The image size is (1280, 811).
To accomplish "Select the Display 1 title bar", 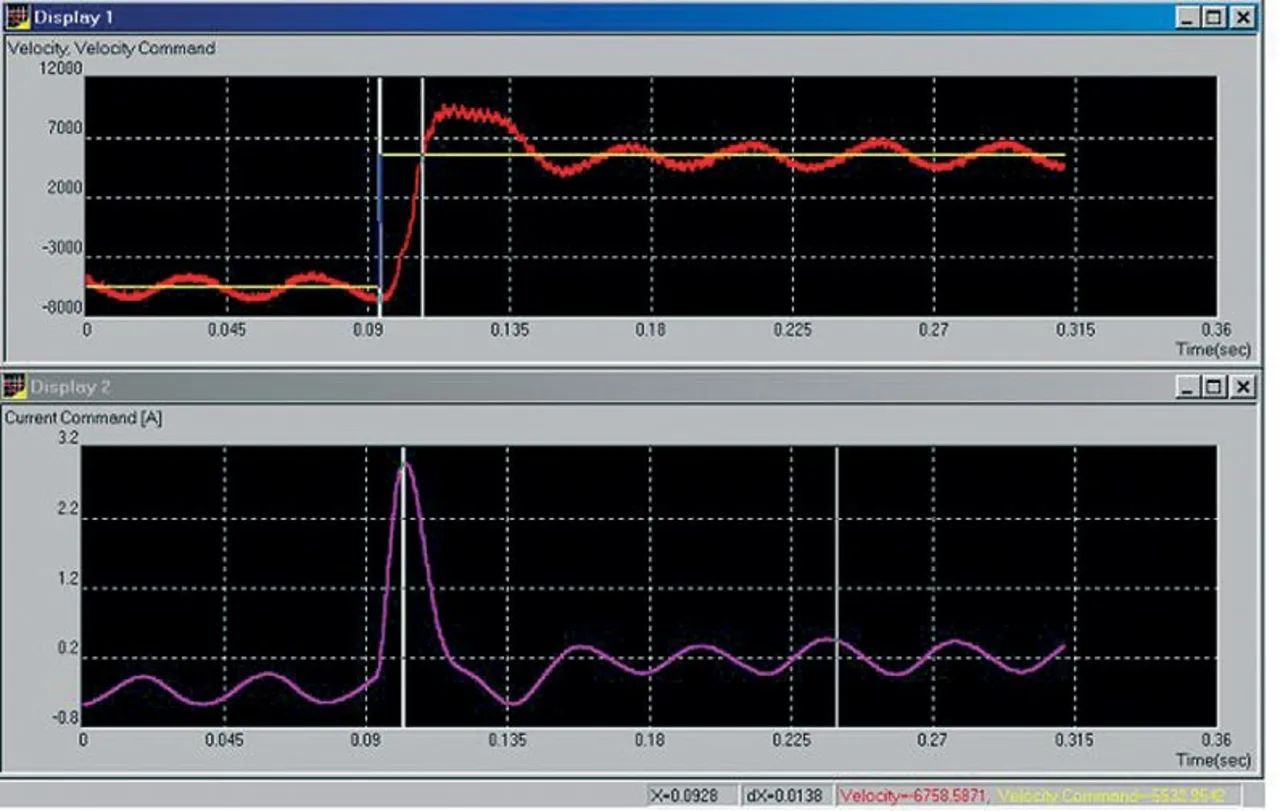I will 600,17.
